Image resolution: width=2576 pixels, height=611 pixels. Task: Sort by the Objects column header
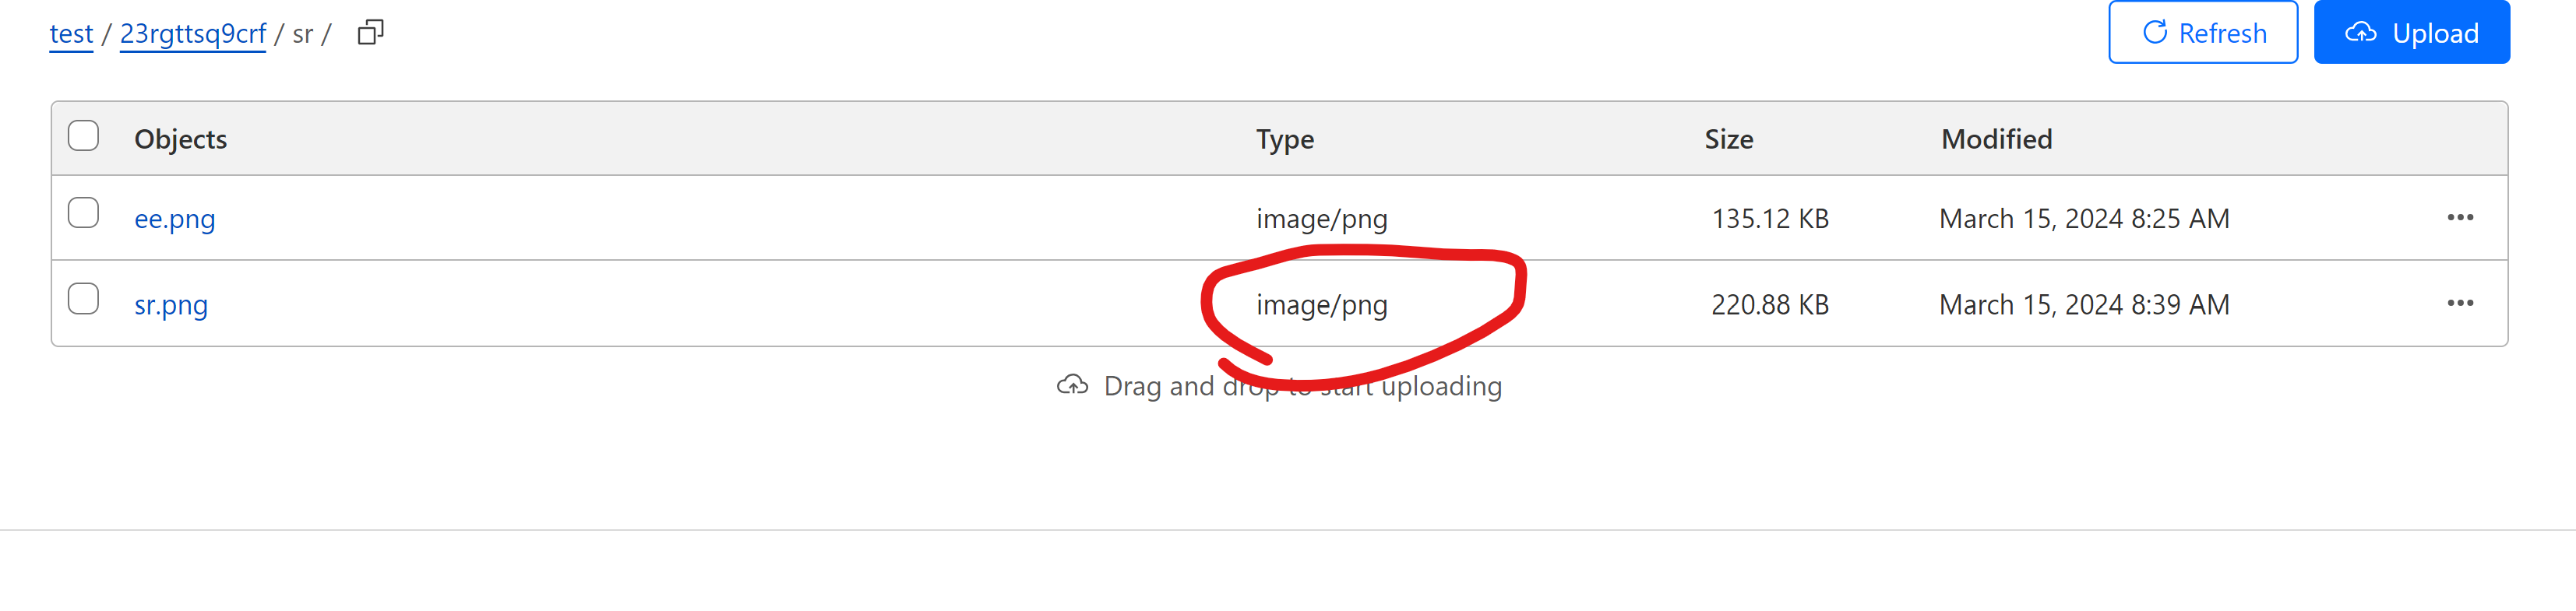click(x=180, y=139)
